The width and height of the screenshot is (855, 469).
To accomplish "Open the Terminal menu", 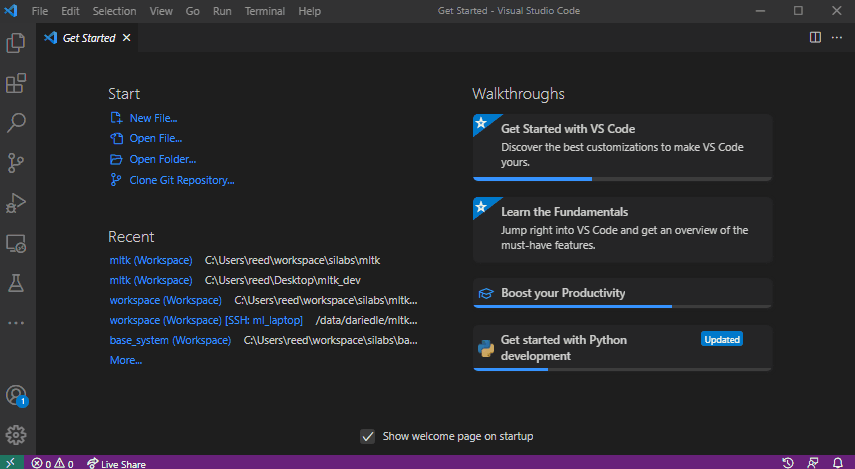I will (264, 11).
